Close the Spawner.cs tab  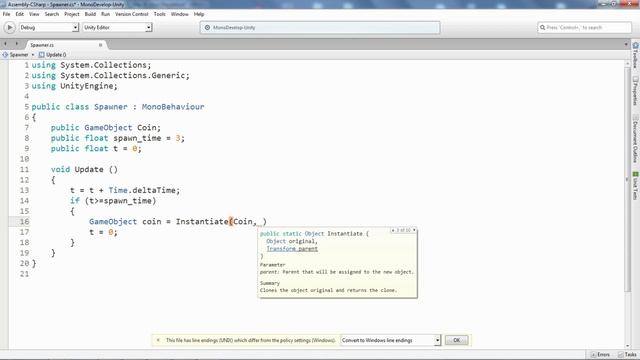pyautogui.click(x=100, y=45)
